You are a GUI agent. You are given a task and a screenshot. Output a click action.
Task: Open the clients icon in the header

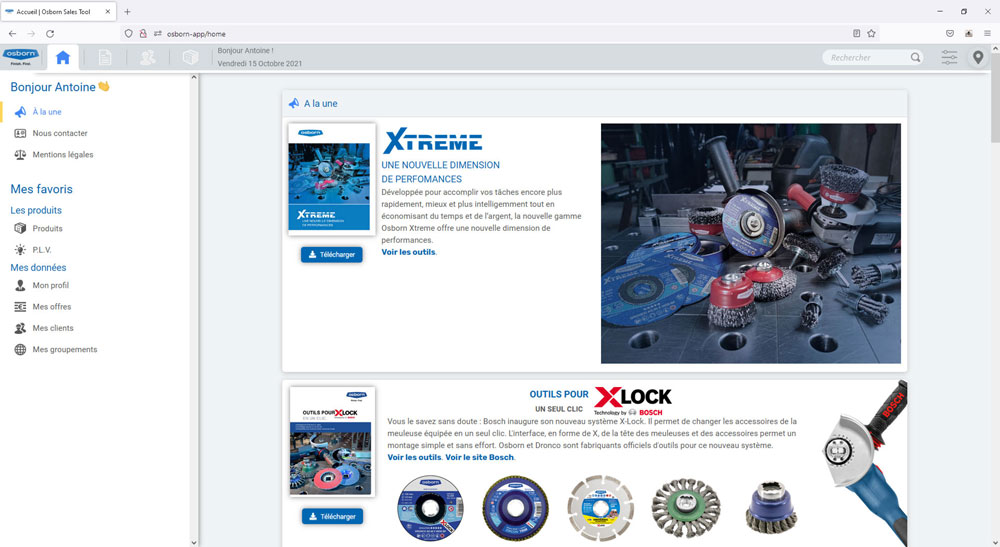click(x=147, y=57)
